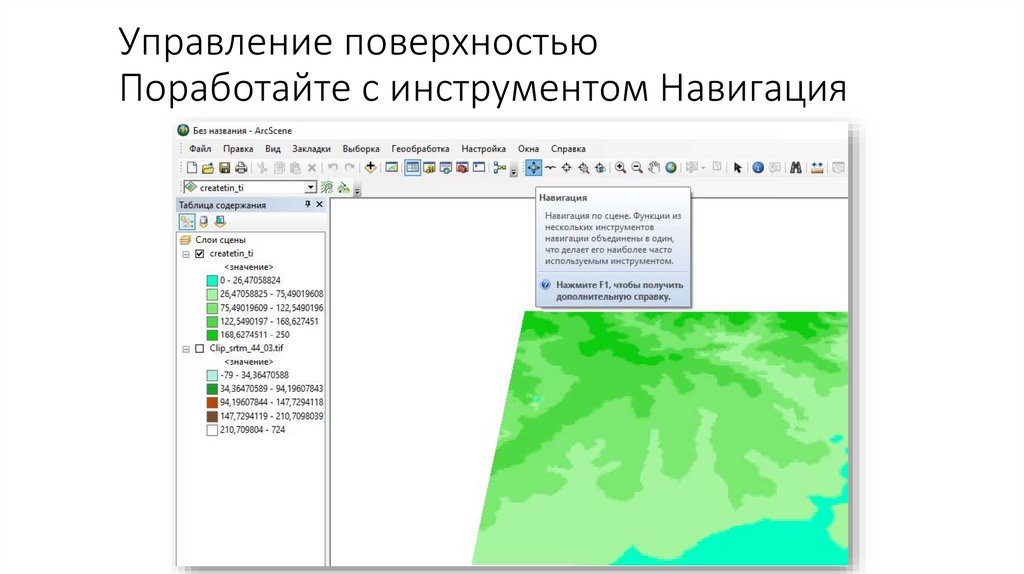Click the Print icon
Viewport: 1024px width, 574px height.
coord(241,168)
